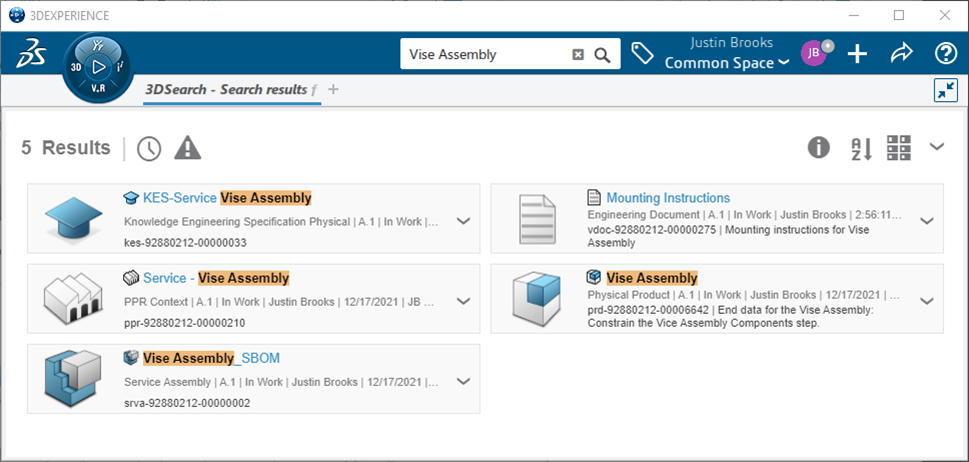The width and height of the screenshot is (969, 462).
Task: Expand Mounting Instructions result options
Action: (926, 221)
